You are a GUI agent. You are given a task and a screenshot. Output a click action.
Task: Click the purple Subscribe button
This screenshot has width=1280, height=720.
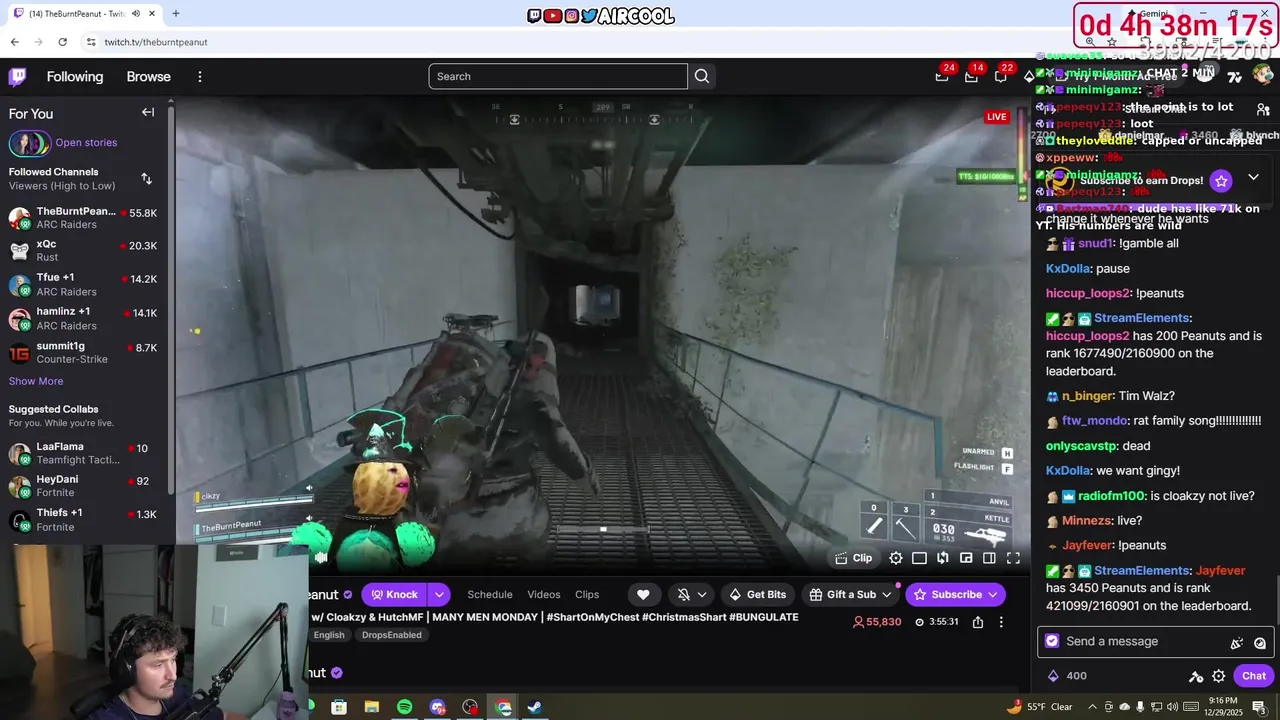[955, 594]
